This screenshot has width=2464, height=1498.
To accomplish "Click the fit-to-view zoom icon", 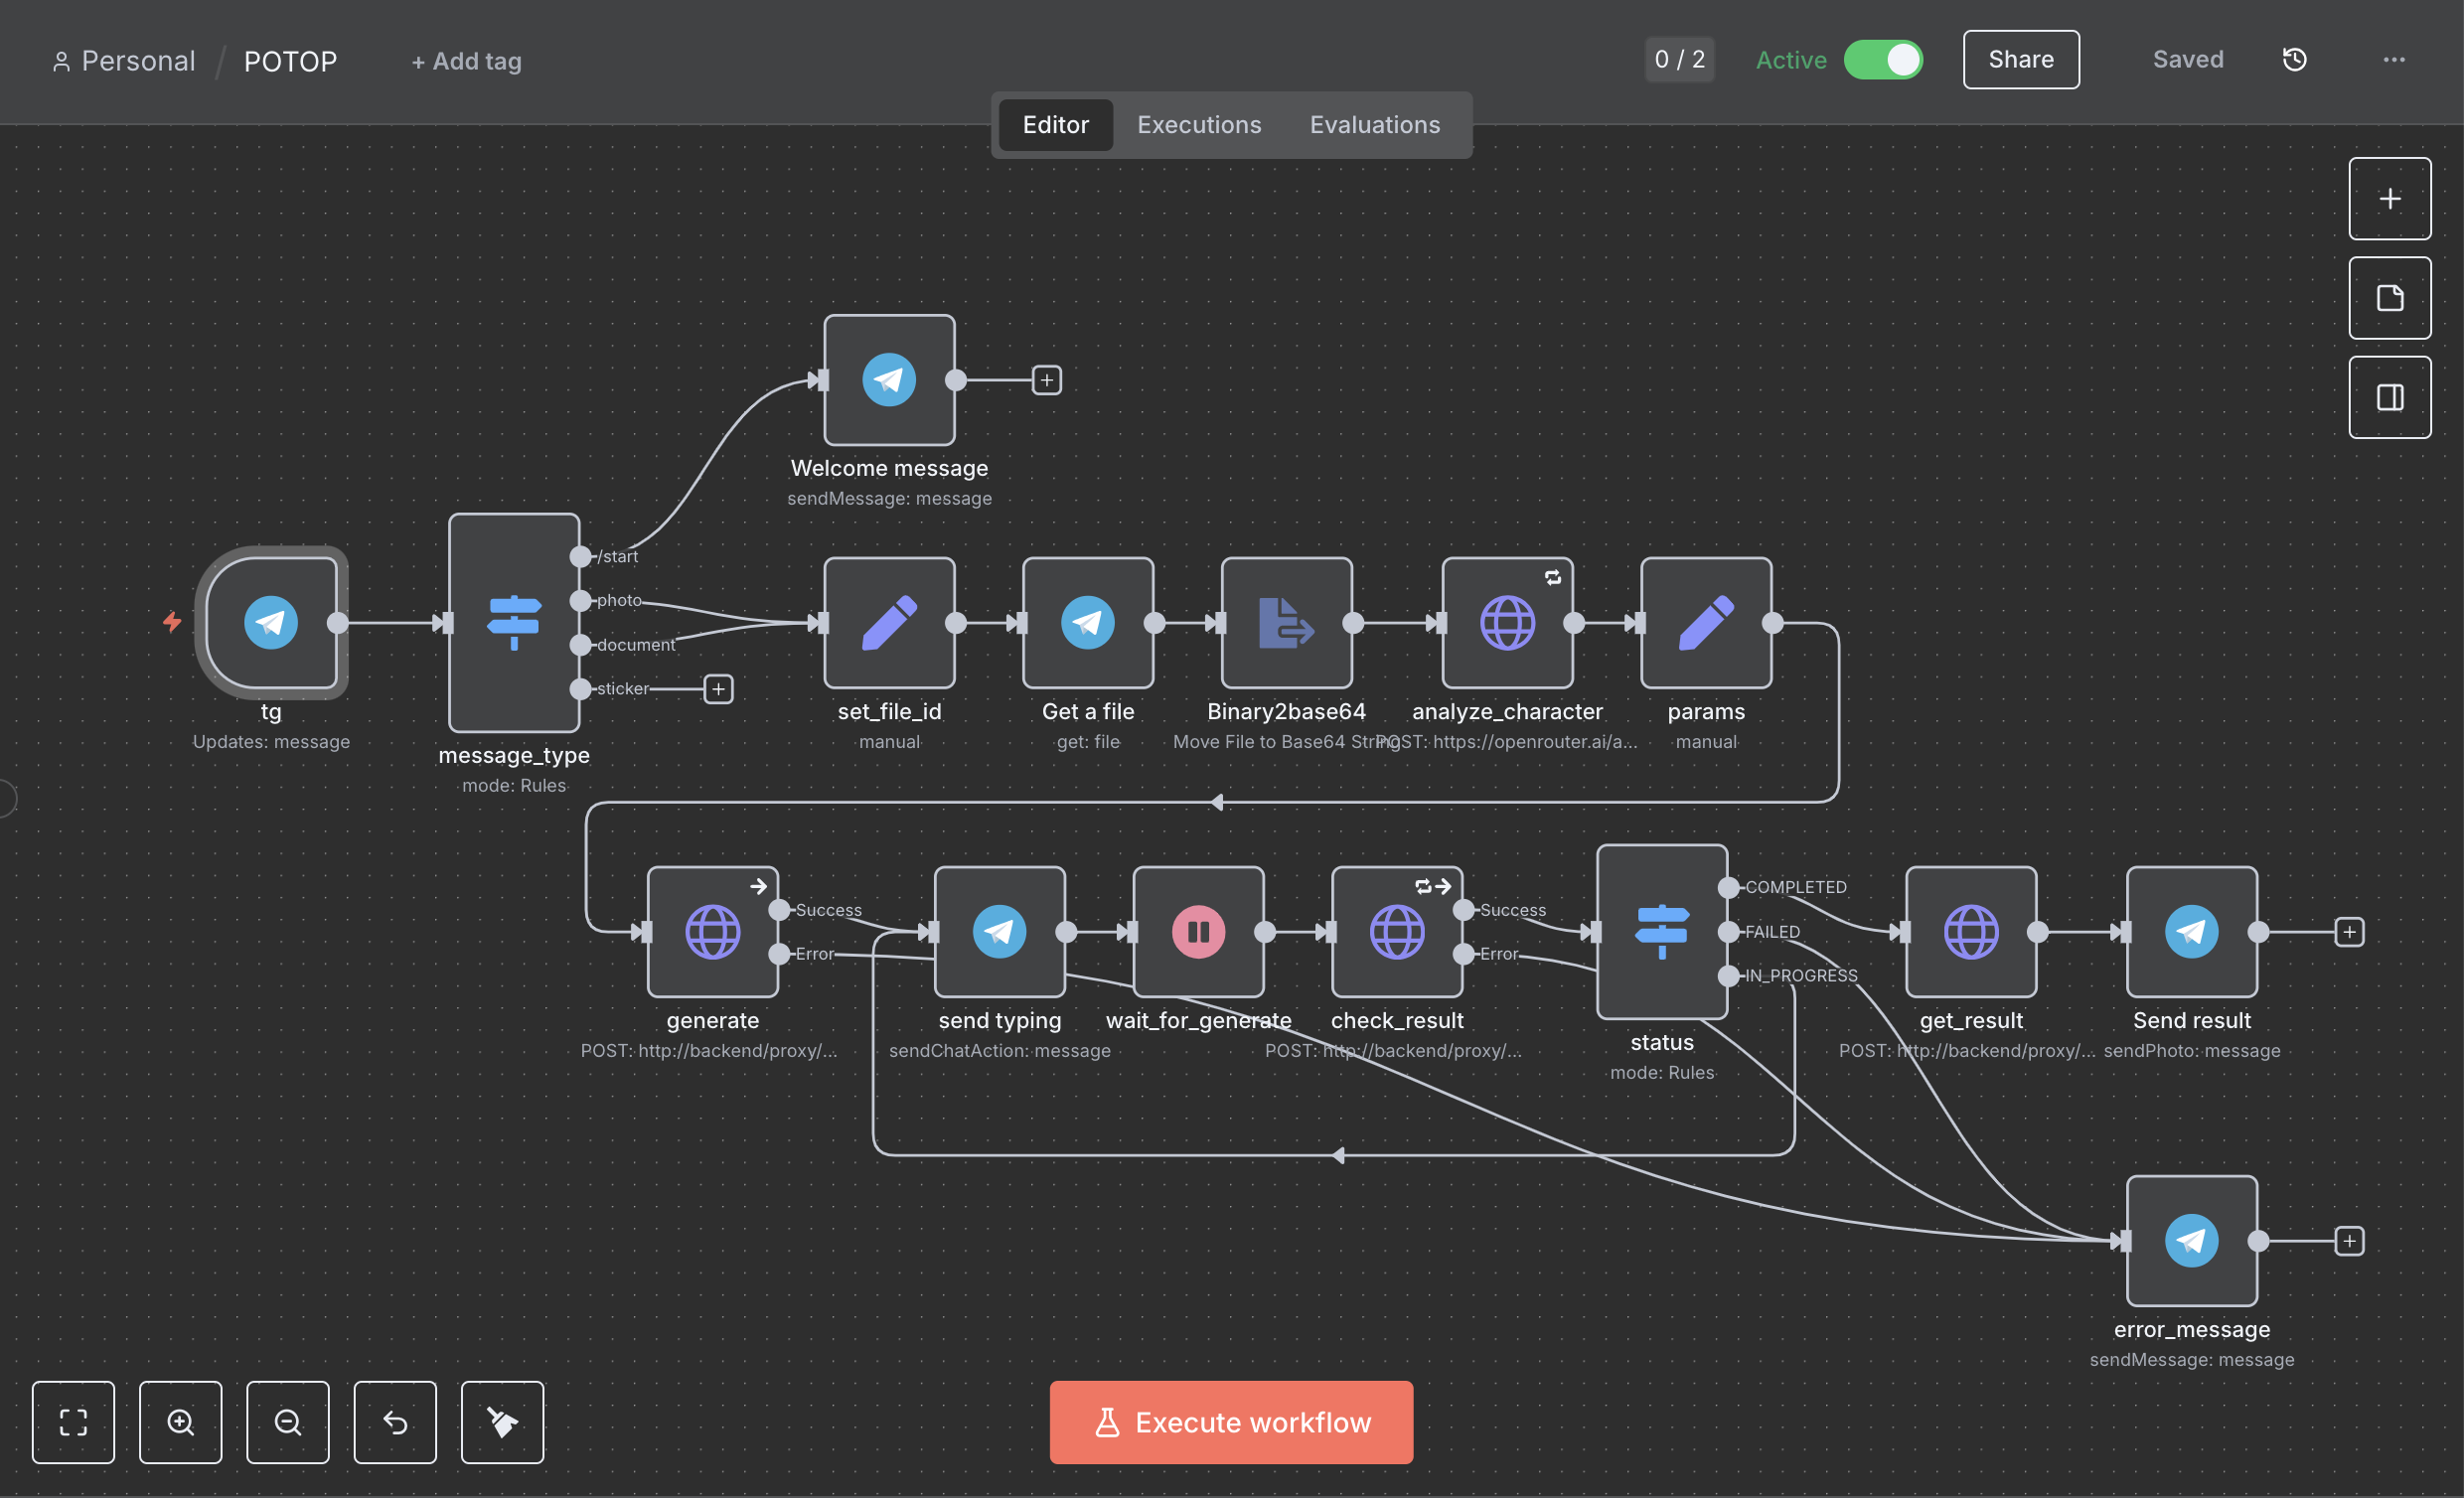I will [x=73, y=1422].
